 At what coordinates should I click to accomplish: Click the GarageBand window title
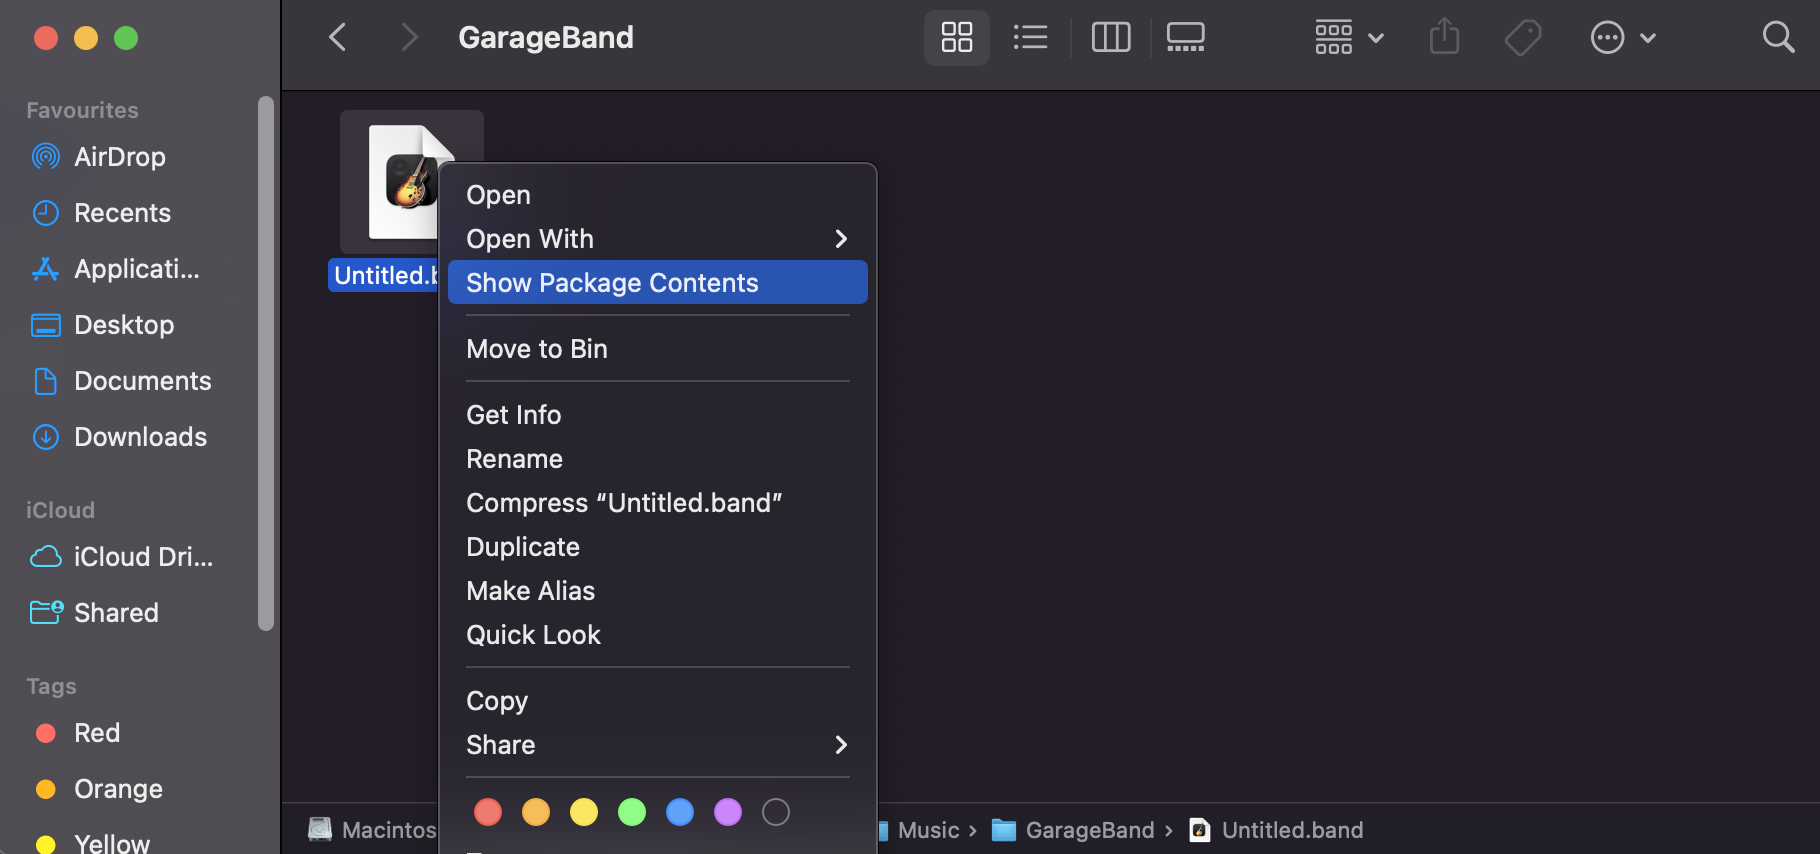point(546,38)
